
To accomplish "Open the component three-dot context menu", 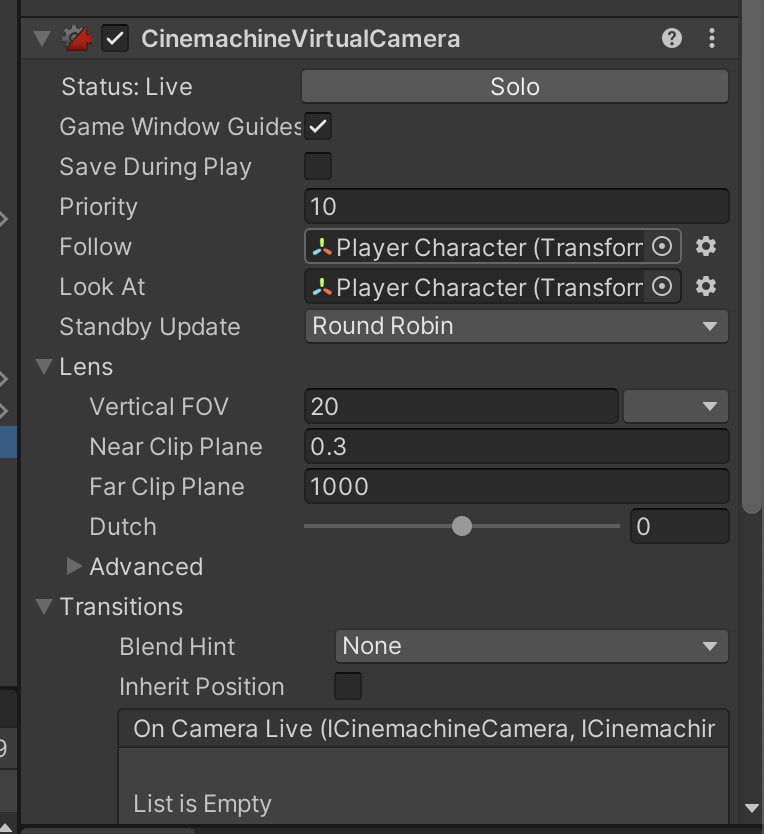I will tap(712, 38).
